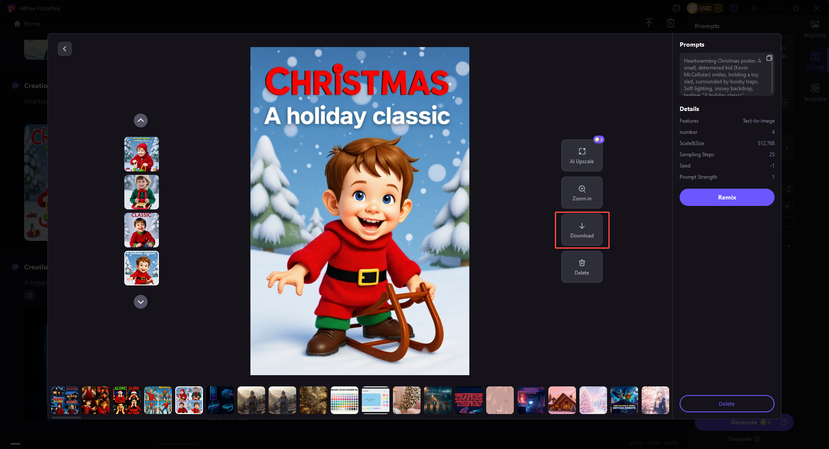Open the four-panel Christmas kid thumbnail in the filmstrip
829x449 pixels.
pos(189,400)
